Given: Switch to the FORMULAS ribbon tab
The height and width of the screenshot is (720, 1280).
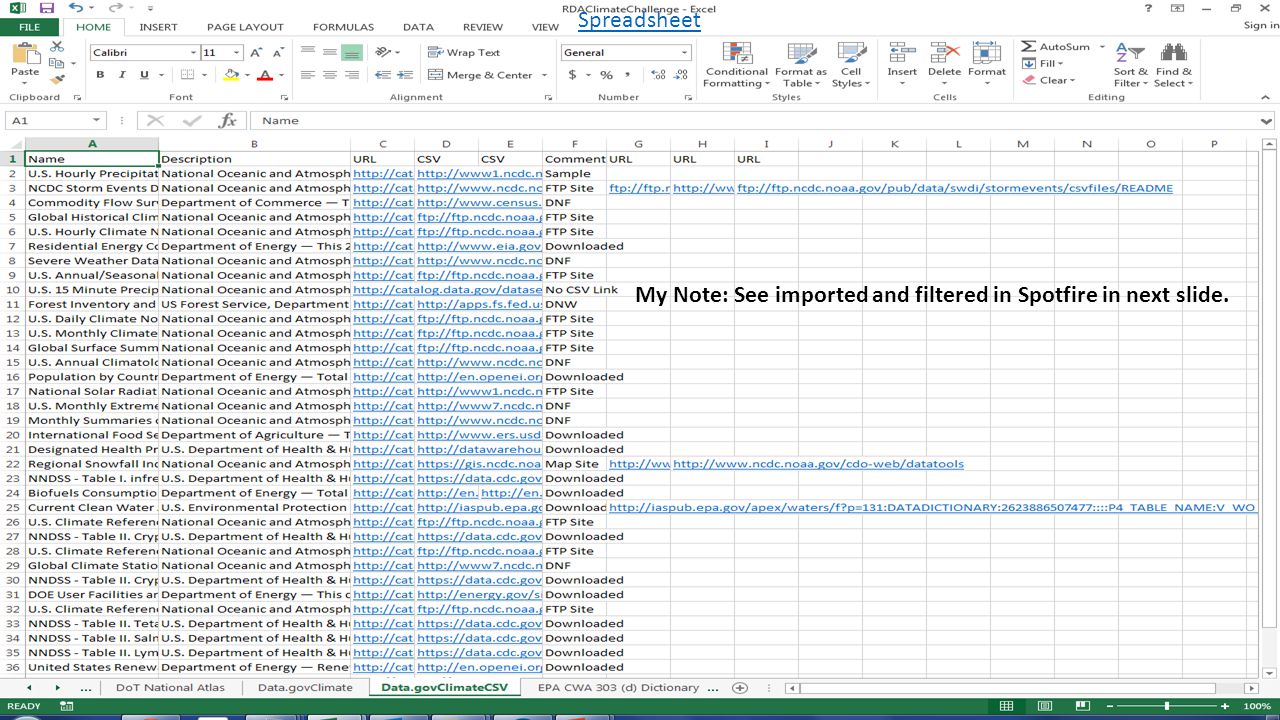Looking at the screenshot, I should [x=343, y=27].
